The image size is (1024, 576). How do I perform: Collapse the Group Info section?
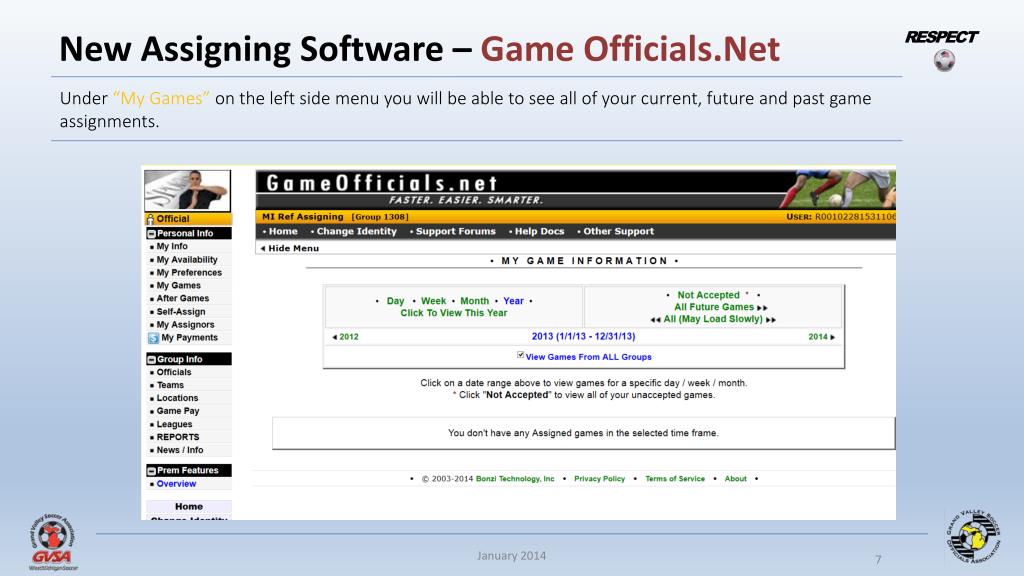[152, 359]
